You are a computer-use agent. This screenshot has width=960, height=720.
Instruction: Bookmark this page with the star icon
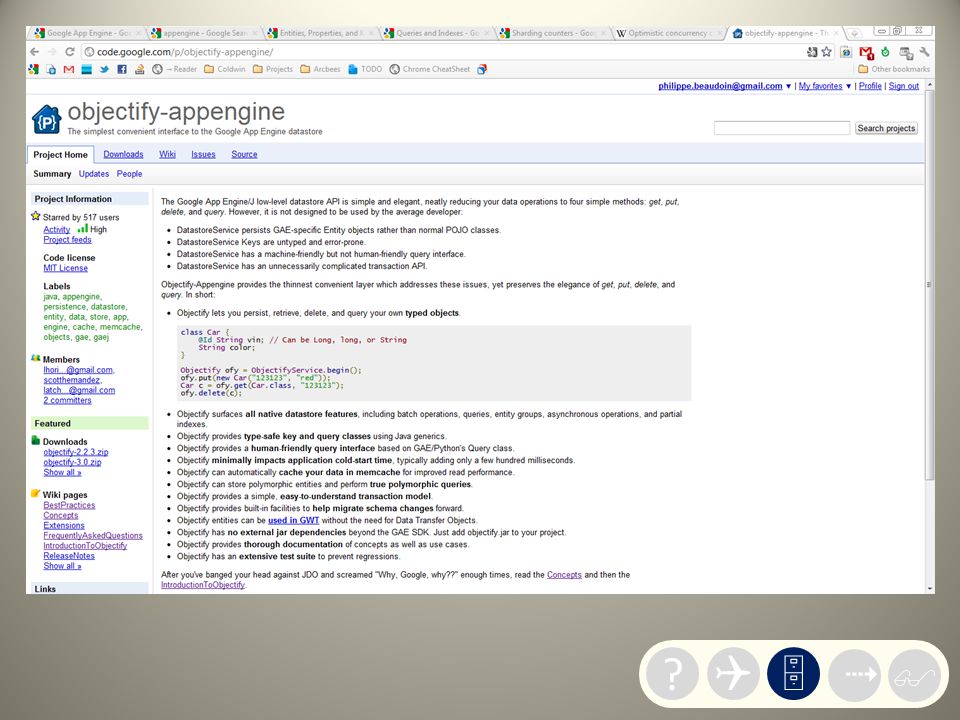827,52
